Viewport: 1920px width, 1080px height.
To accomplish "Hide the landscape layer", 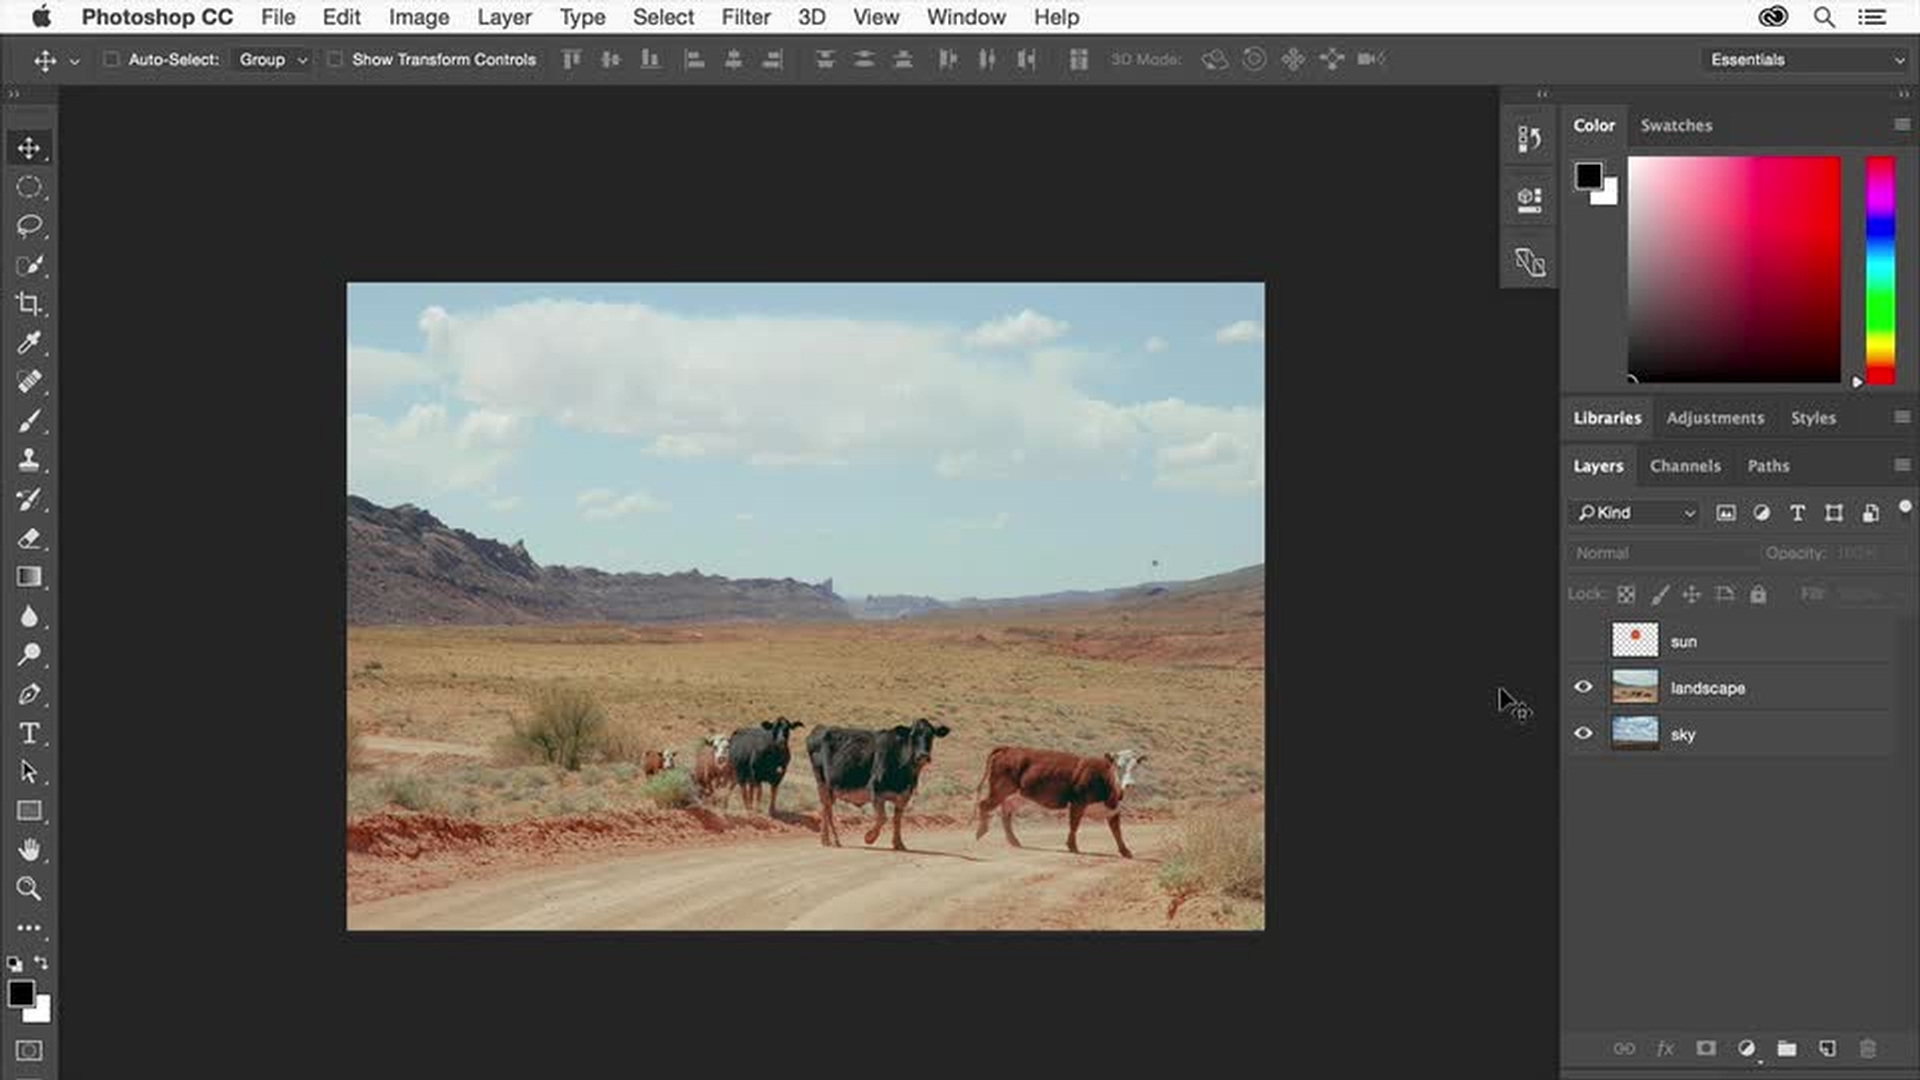I will (x=1583, y=687).
